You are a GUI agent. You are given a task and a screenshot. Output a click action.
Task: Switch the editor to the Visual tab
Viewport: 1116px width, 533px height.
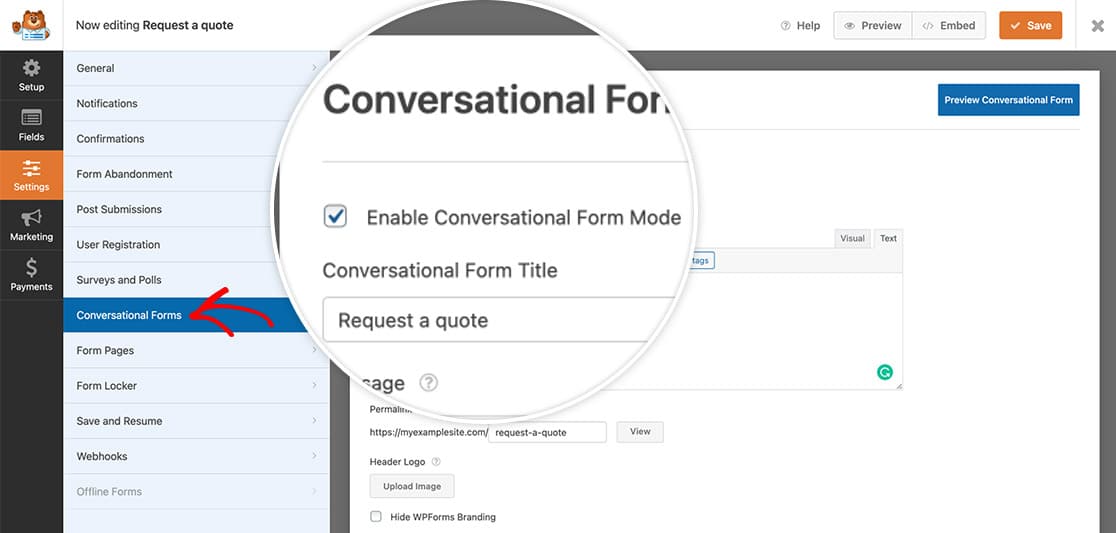click(852, 238)
